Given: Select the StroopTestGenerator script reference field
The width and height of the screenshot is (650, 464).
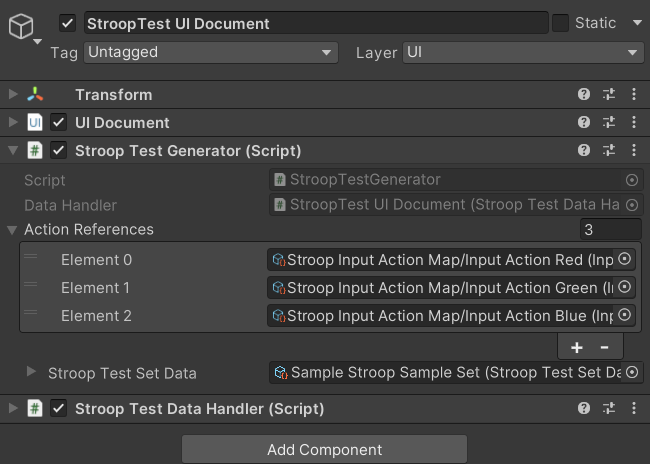Looking at the screenshot, I should pos(456,180).
